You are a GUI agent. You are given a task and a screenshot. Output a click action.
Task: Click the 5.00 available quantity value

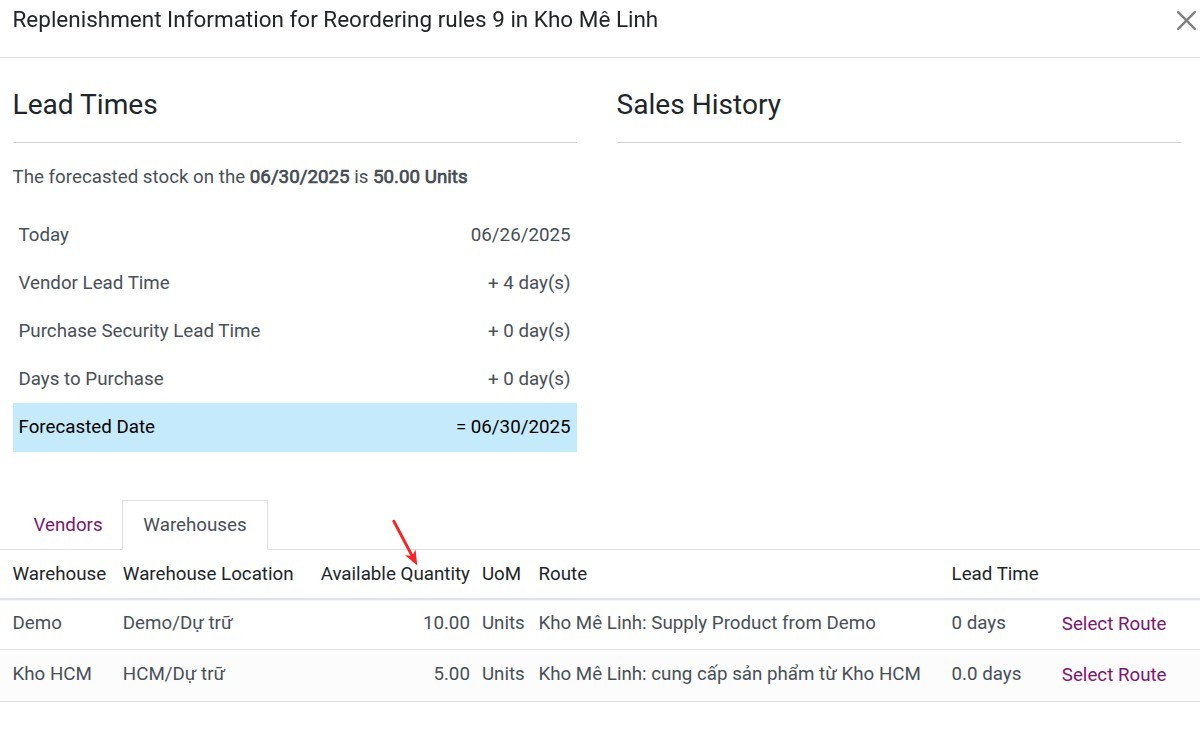451,674
